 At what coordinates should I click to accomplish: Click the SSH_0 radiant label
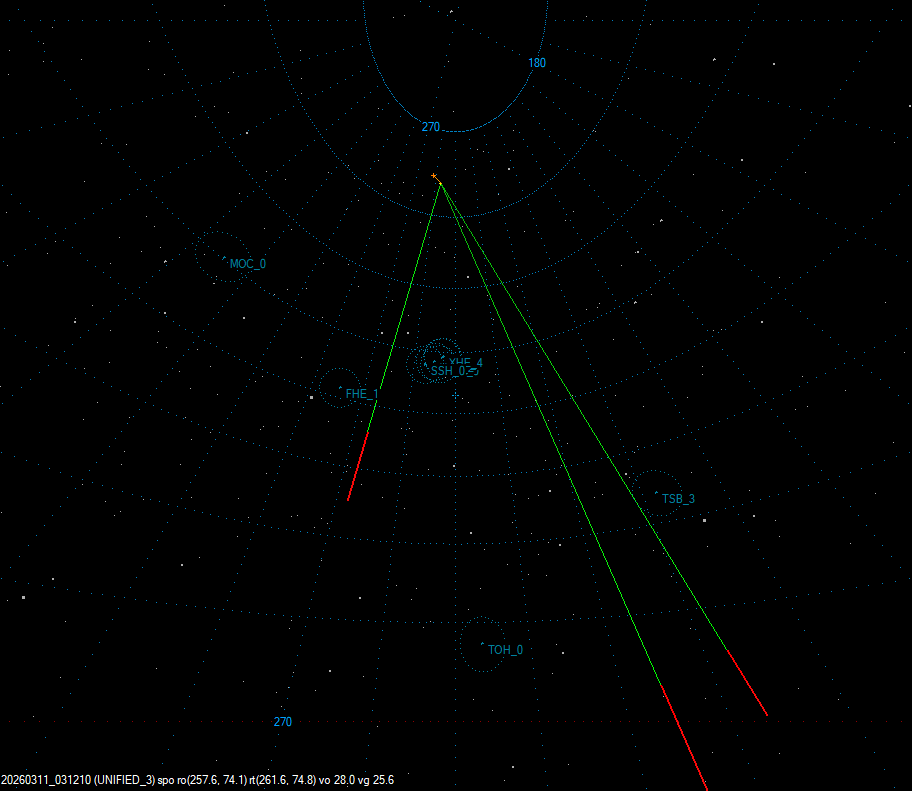point(448,371)
